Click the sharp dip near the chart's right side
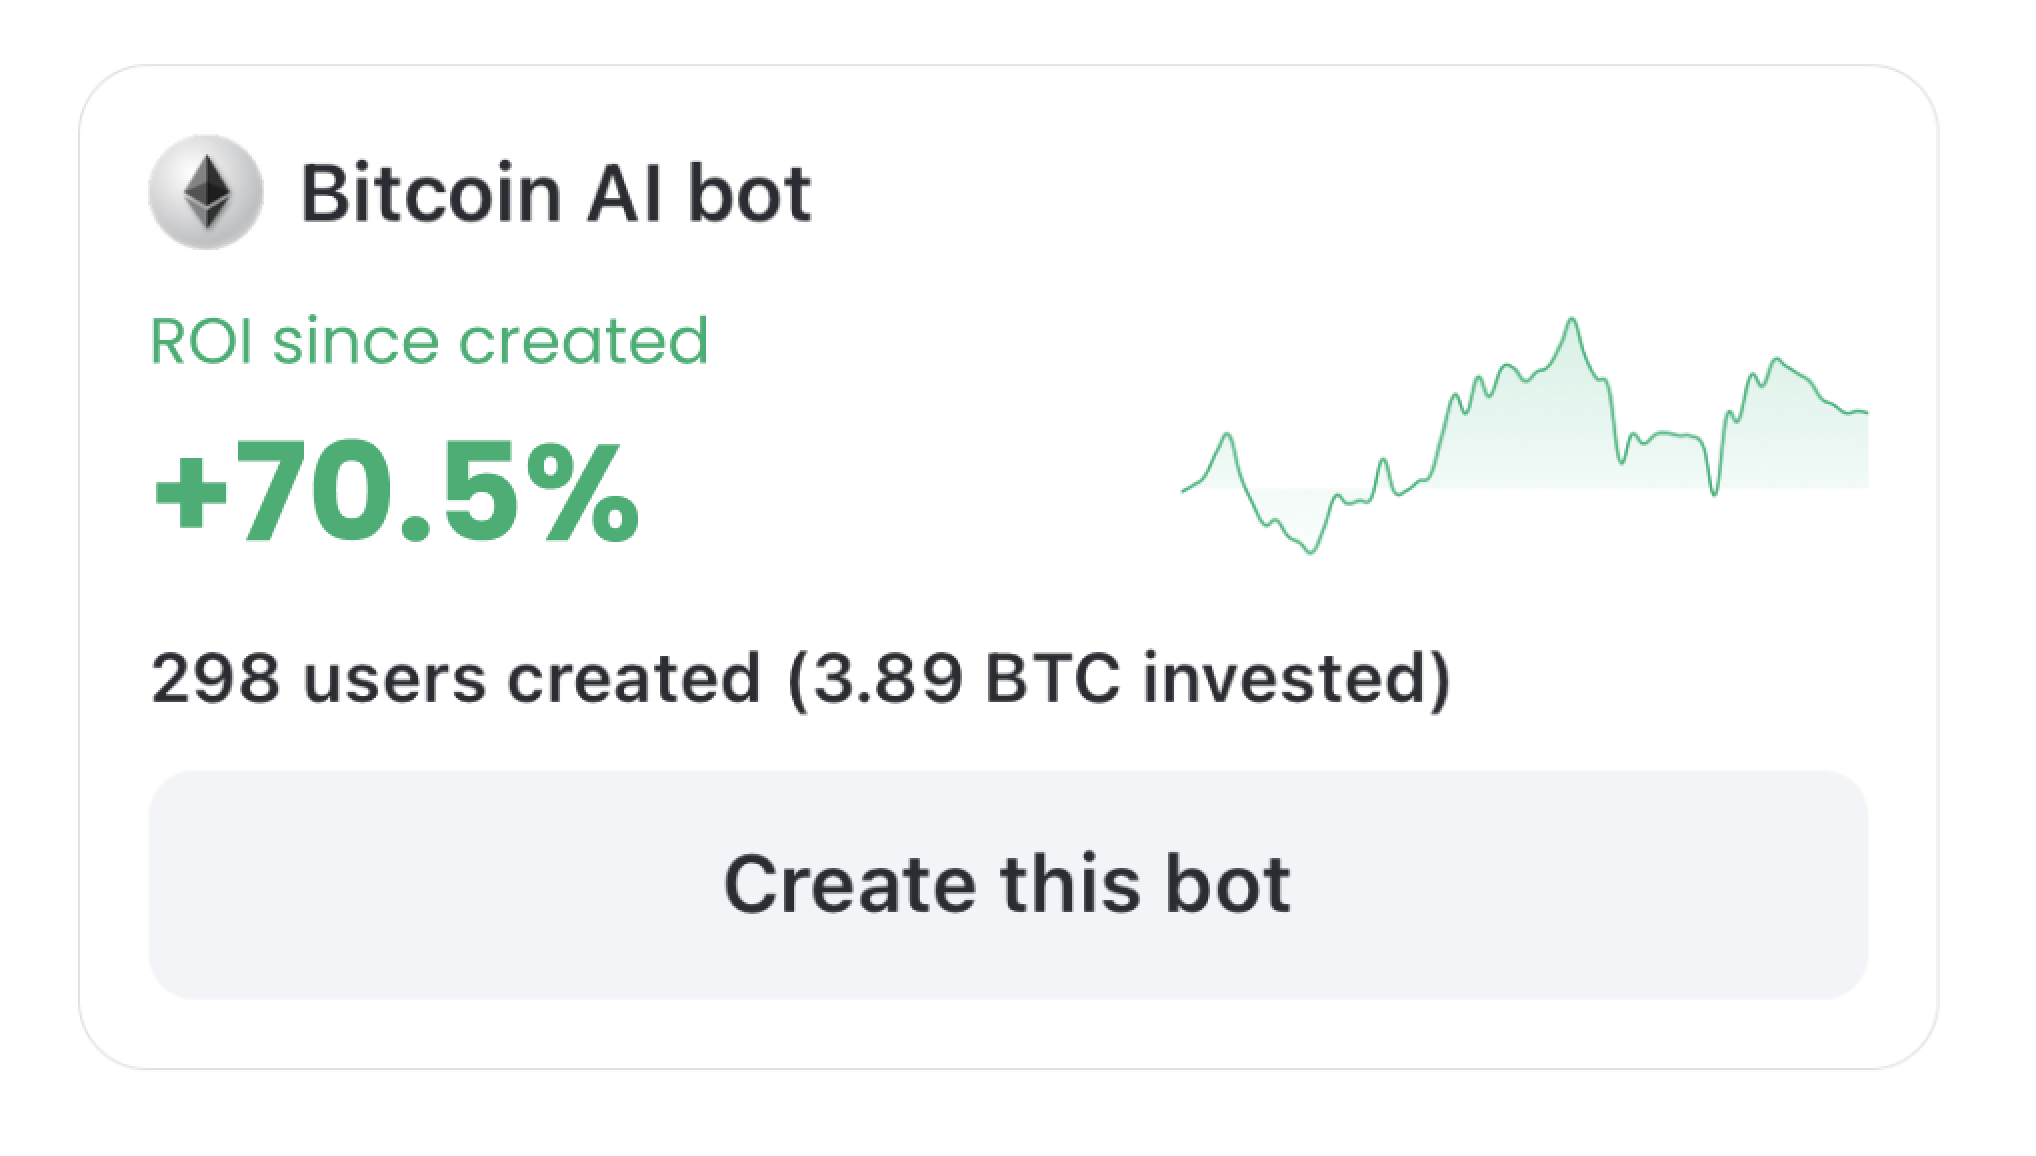This screenshot has width=2036, height=1156. coord(1715,492)
